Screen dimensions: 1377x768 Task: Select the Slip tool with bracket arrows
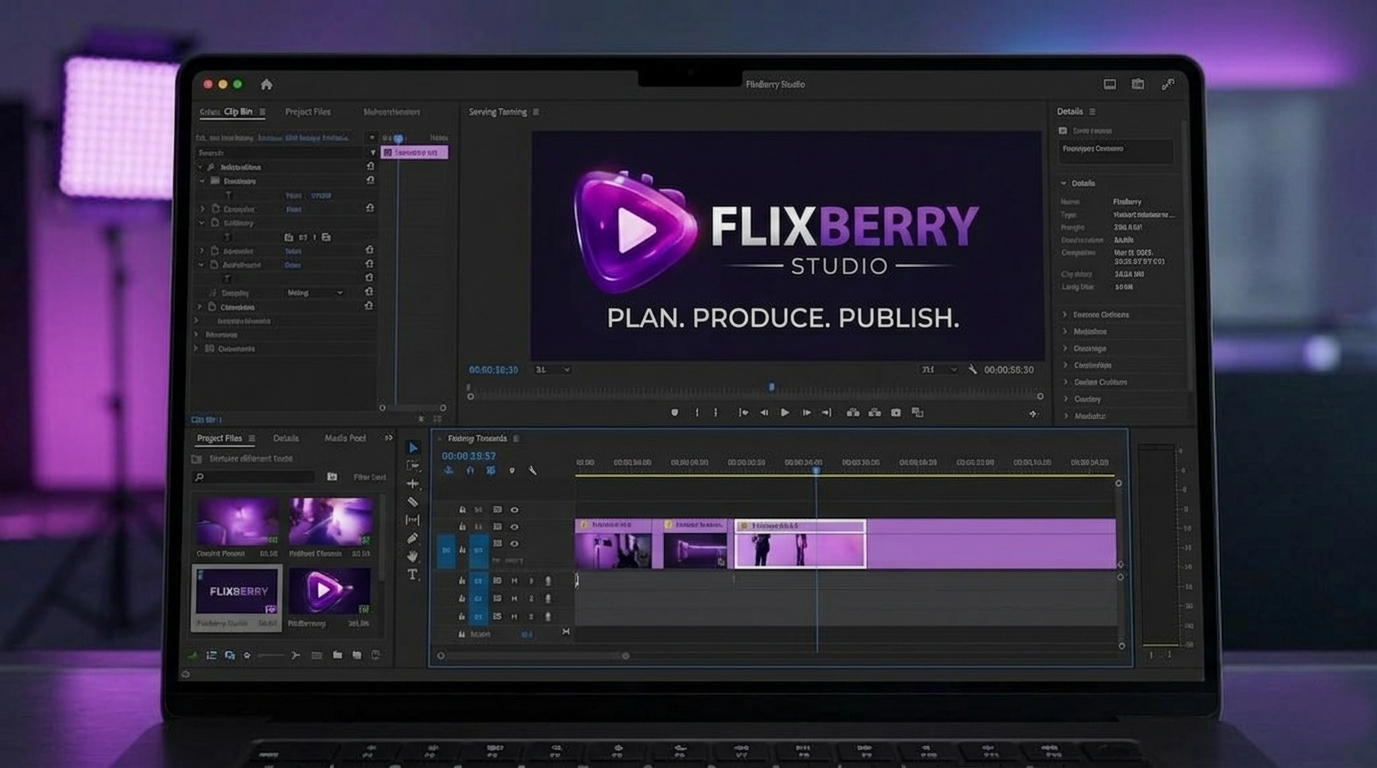[x=413, y=520]
